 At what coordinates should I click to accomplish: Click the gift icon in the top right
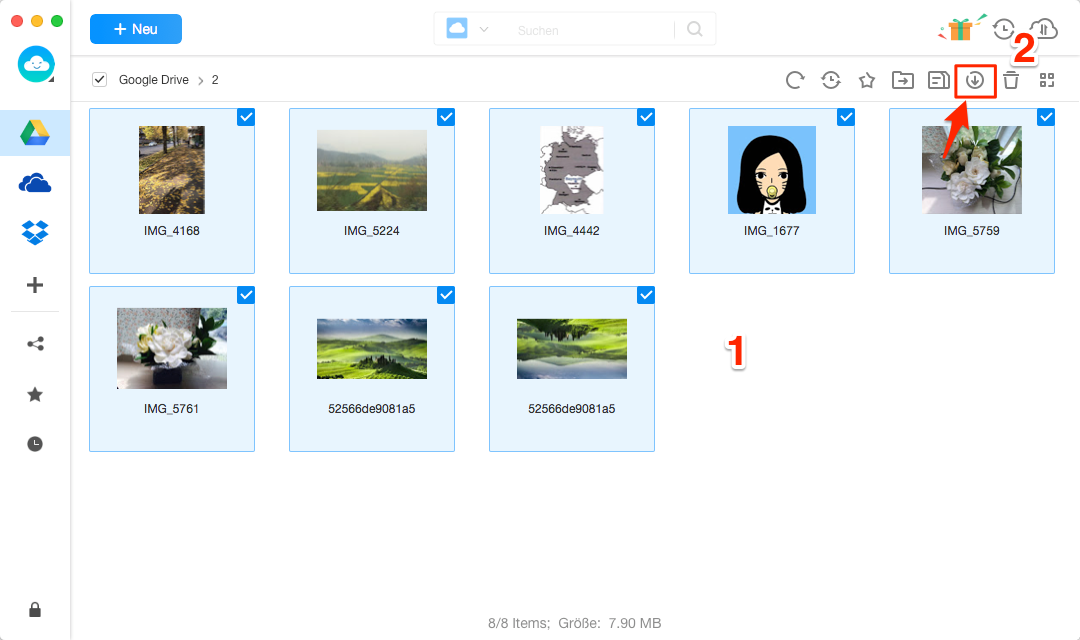tap(960, 29)
